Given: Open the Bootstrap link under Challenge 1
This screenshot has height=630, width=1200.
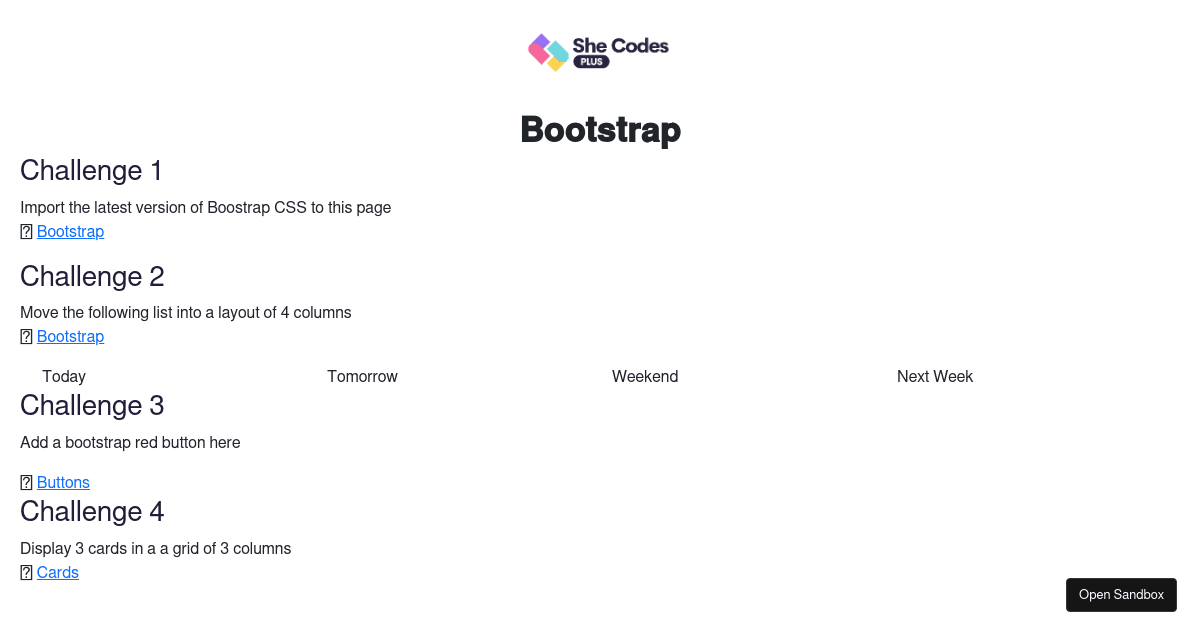Looking at the screenshot, I should pyautogui.click(x=70, y=231).
